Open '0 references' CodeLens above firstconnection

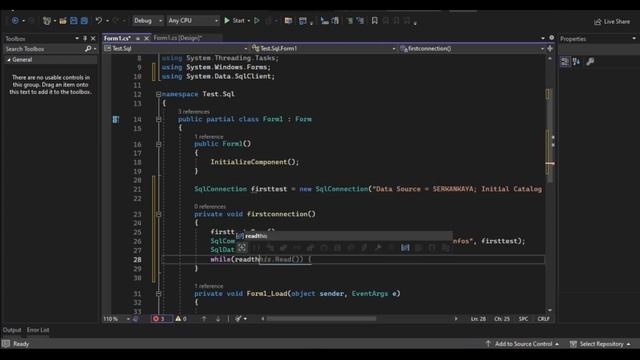pyautogui.click(x=210, y=207)
